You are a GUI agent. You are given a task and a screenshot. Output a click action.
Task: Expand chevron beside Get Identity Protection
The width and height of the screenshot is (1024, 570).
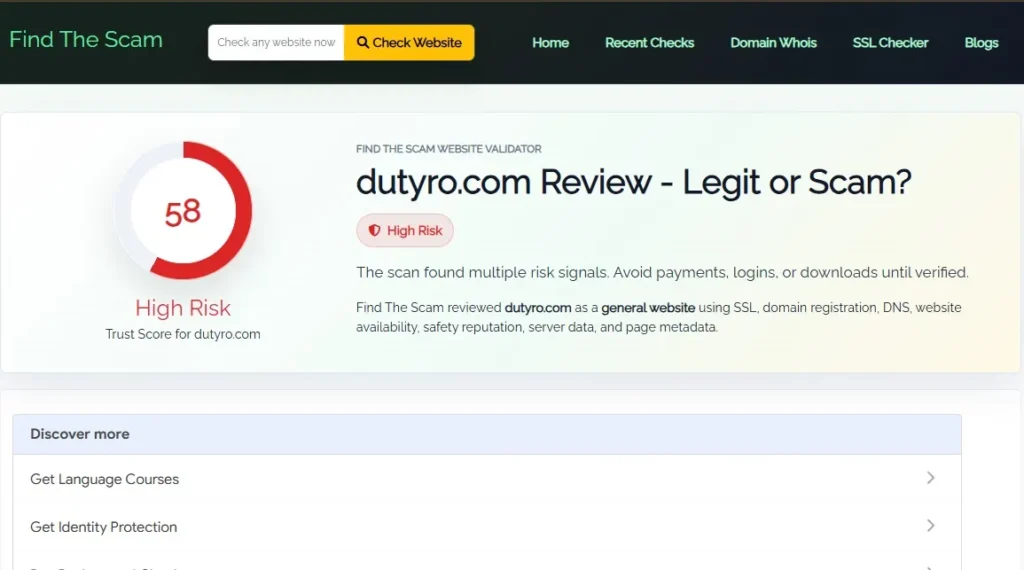pyautogui.click(x=931, y=526)
